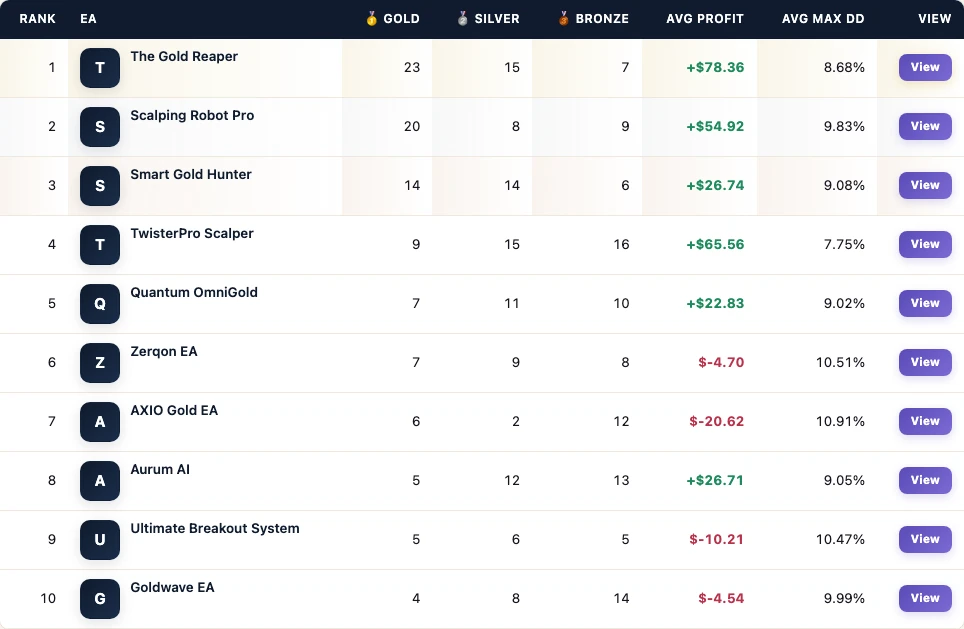The width and height of the screenshot is (964, 629).
Task: Select the VIEW column header
Action: pyautogui.click(x=934, y=18)
